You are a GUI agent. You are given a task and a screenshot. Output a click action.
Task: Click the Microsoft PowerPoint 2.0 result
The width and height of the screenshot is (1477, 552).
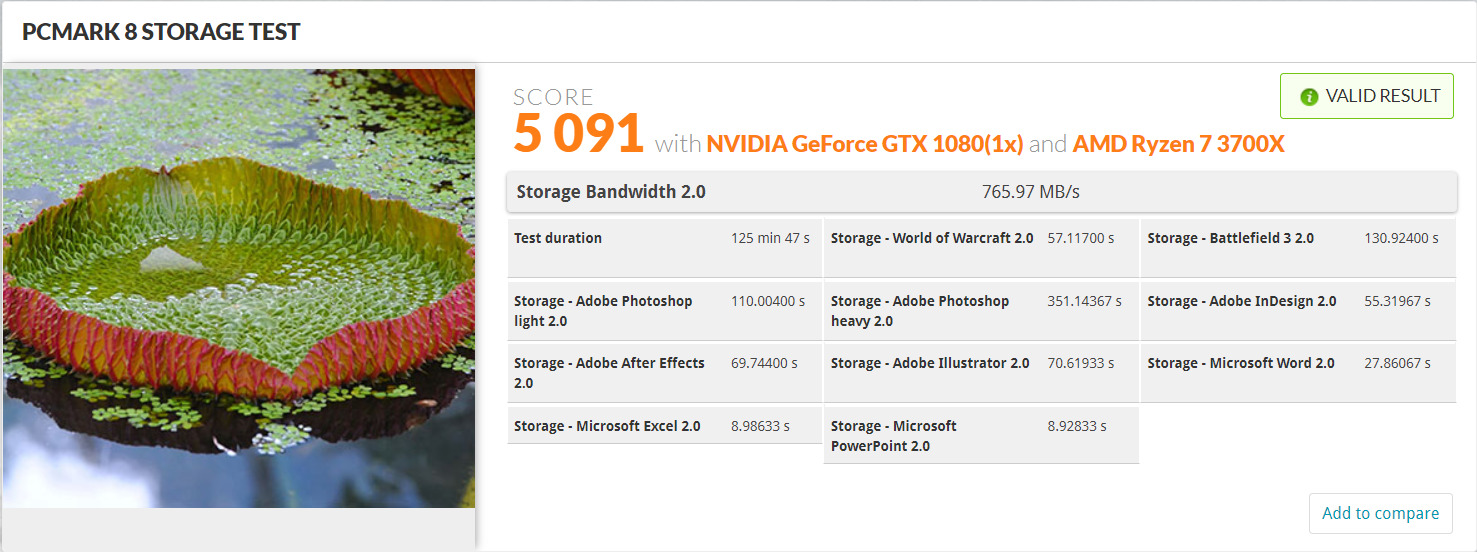click(980, 436)
